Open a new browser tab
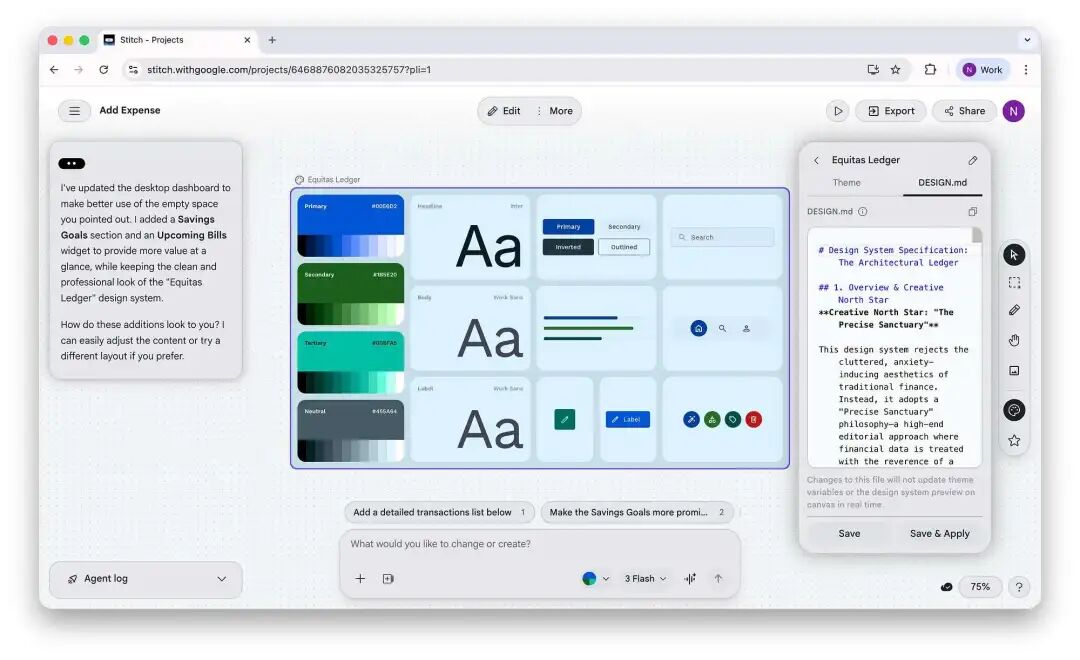The image size is (1080, 660). [x=272, y=40]
